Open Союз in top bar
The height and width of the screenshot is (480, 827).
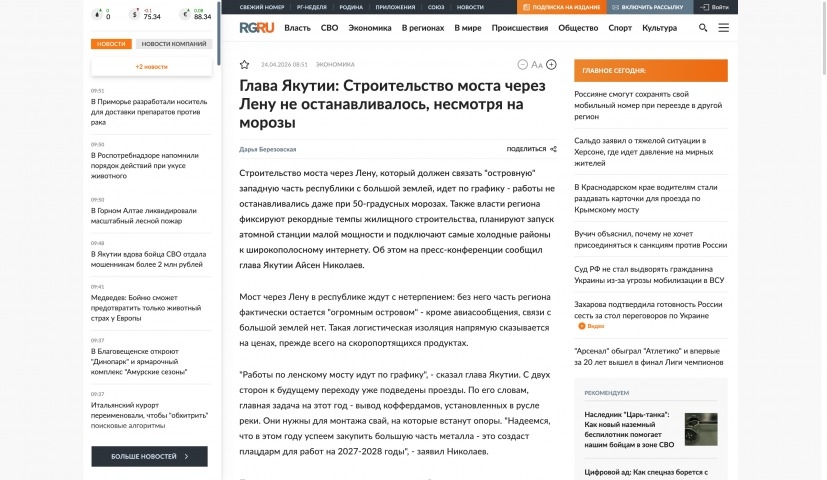coord(436,7)
